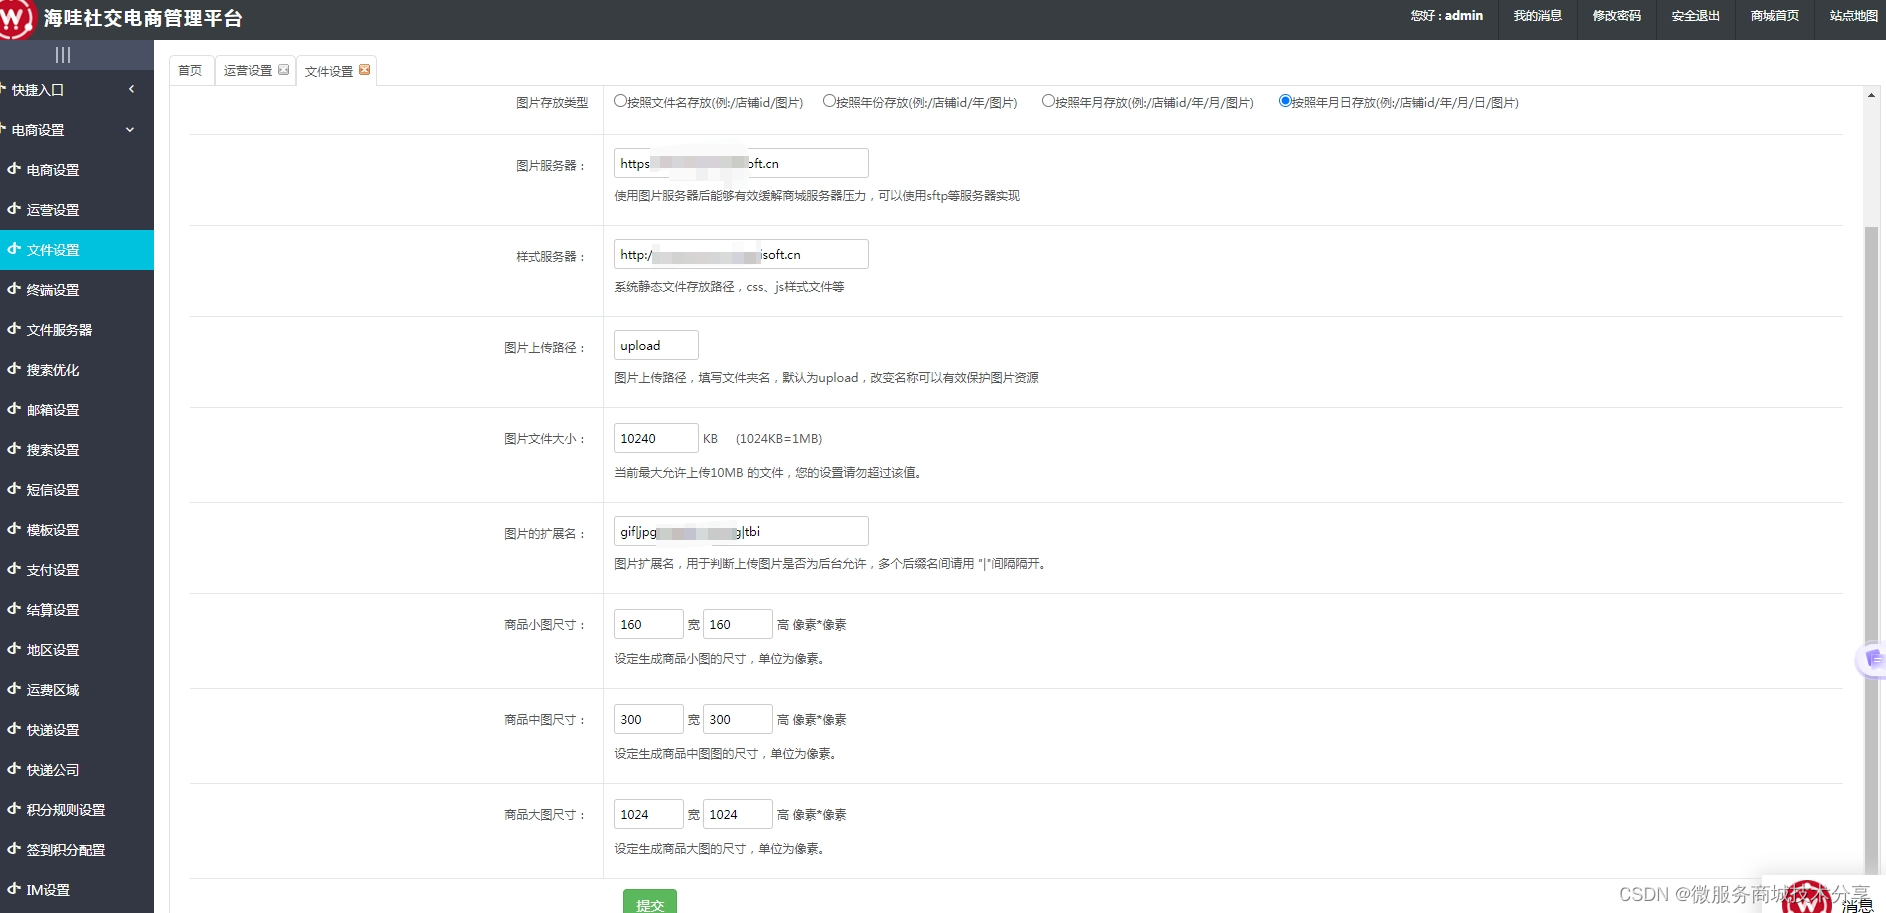Viewport: 1886px width, 913px height.
Task: Close the 文件设置 tab
Action: coord(365,69)
